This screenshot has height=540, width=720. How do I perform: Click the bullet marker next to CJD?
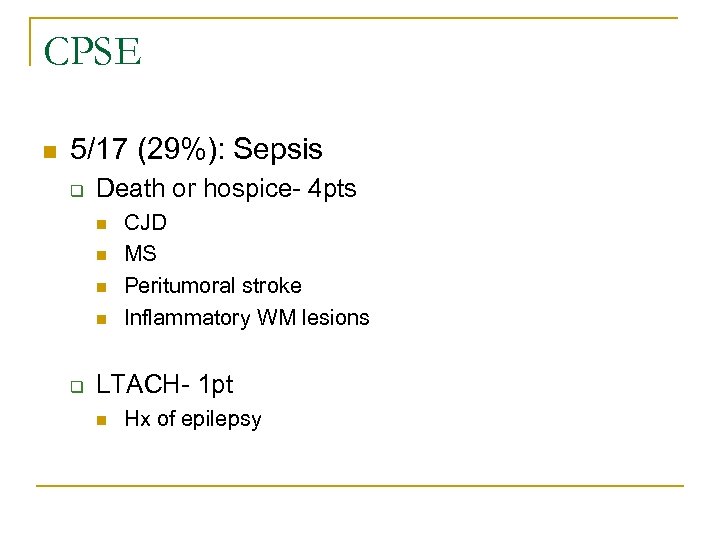pyautogui.click(x=101, y=223)
